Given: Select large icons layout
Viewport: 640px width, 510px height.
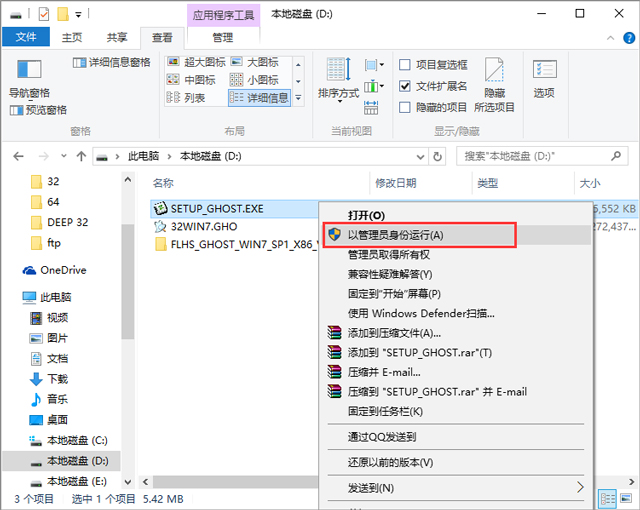Looking at the screenshot, I should click(255, 62).
